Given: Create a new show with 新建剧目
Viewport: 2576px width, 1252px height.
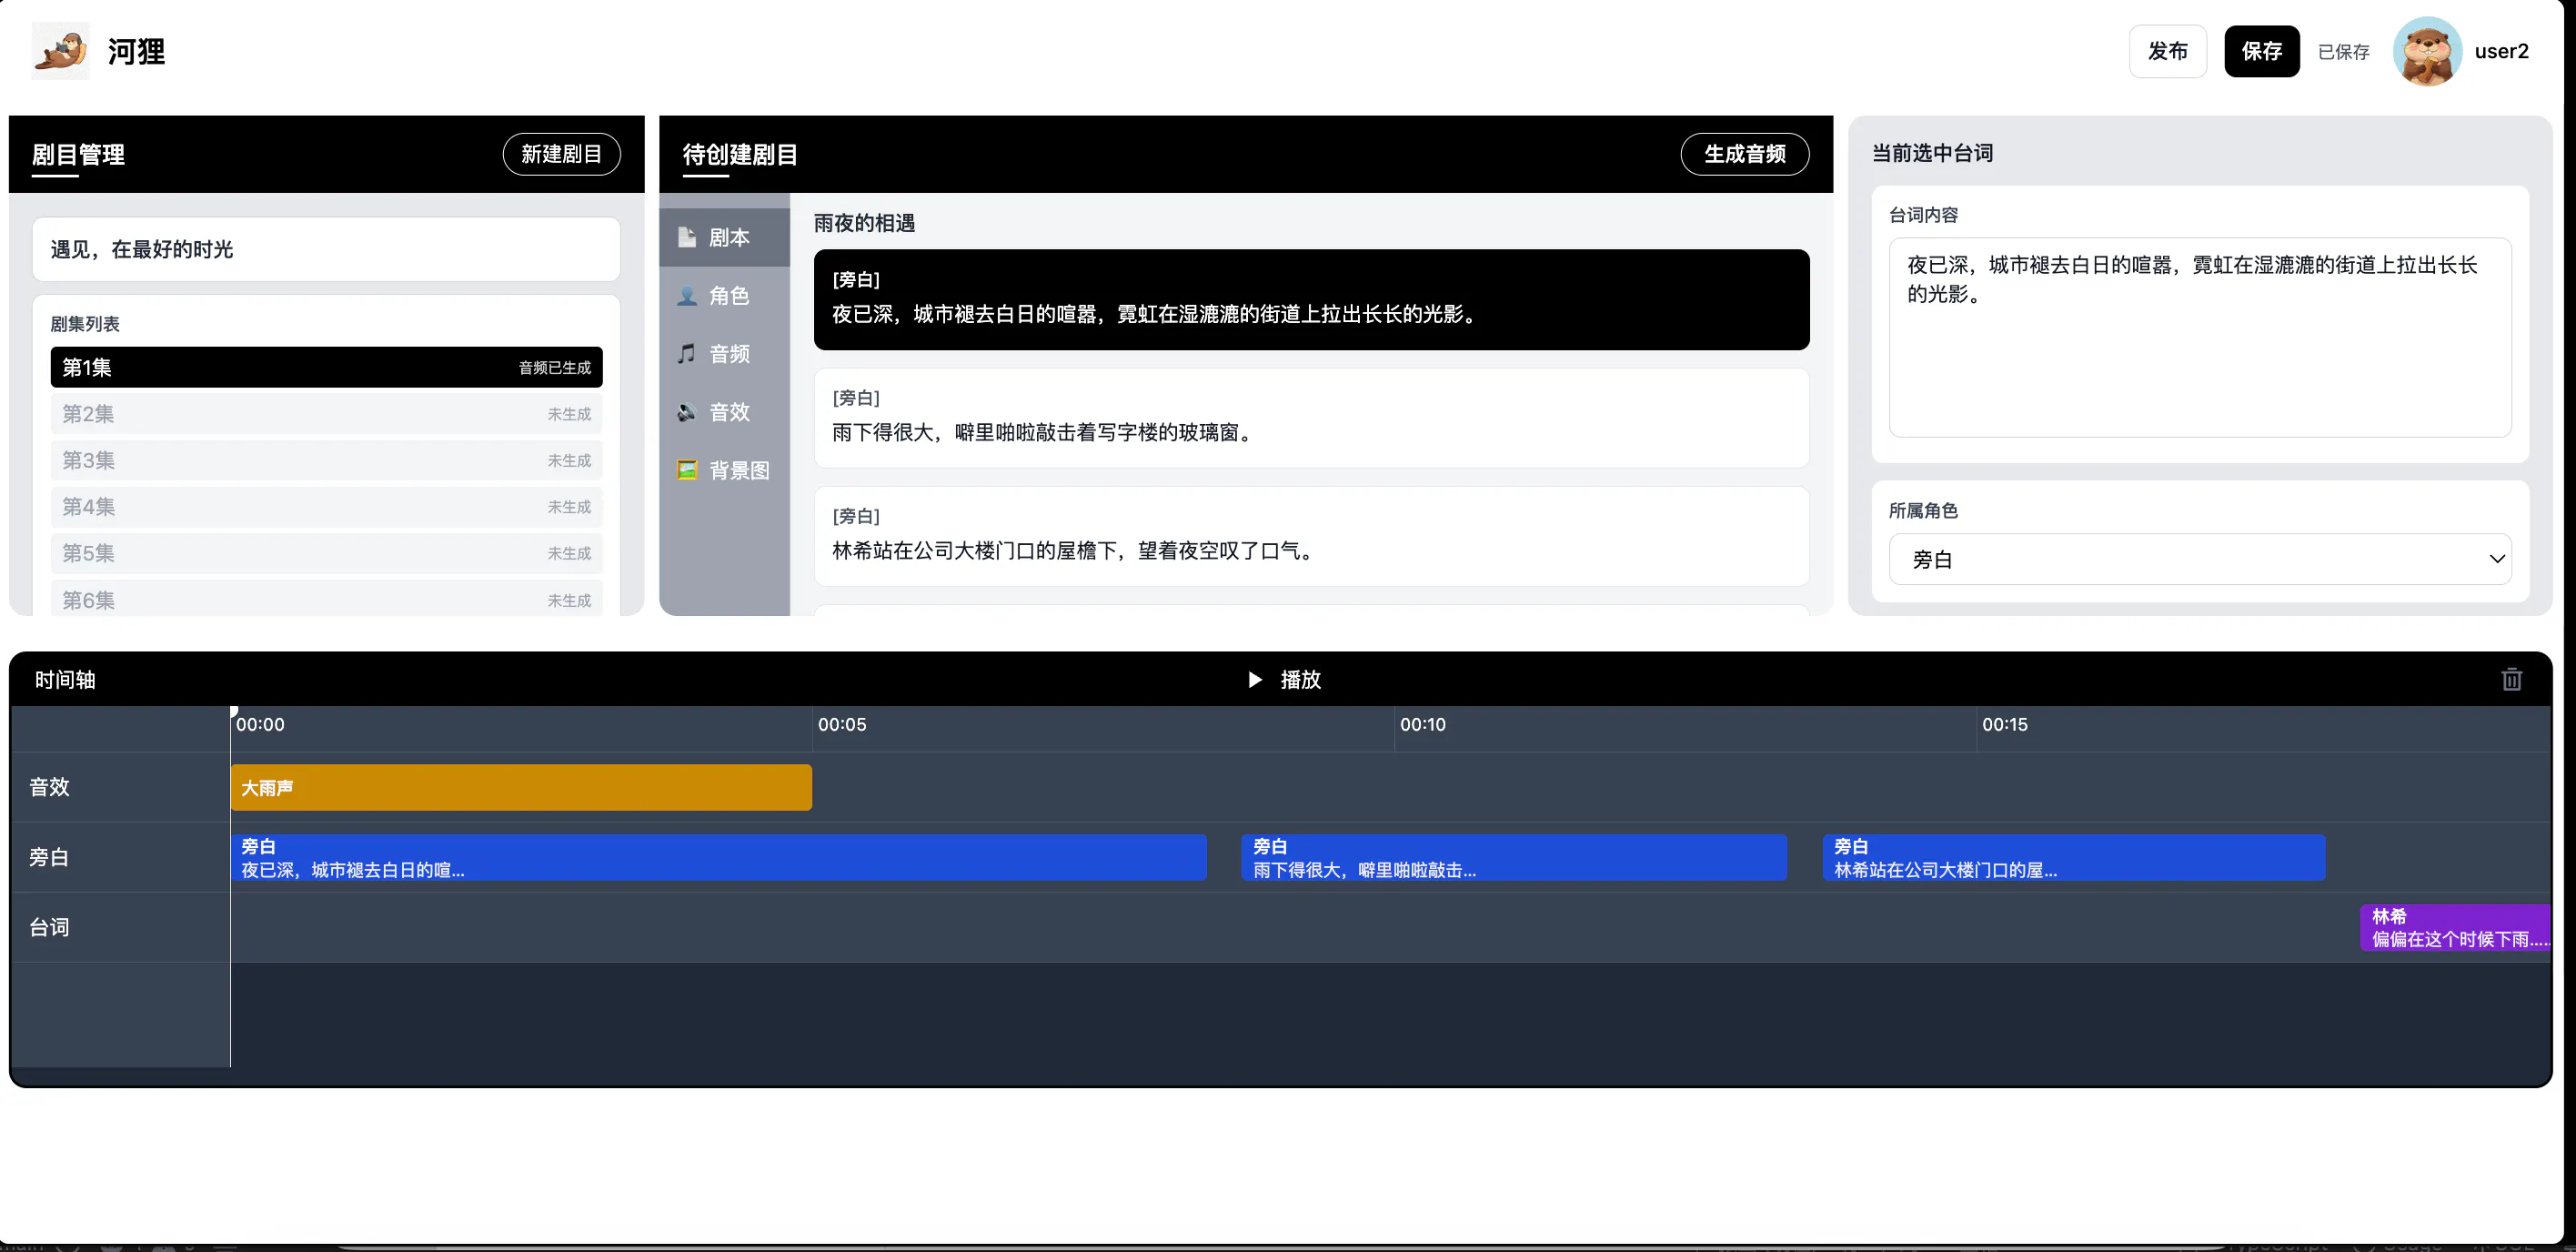Looking at the screenshot, I should click(x=561, y=154).
